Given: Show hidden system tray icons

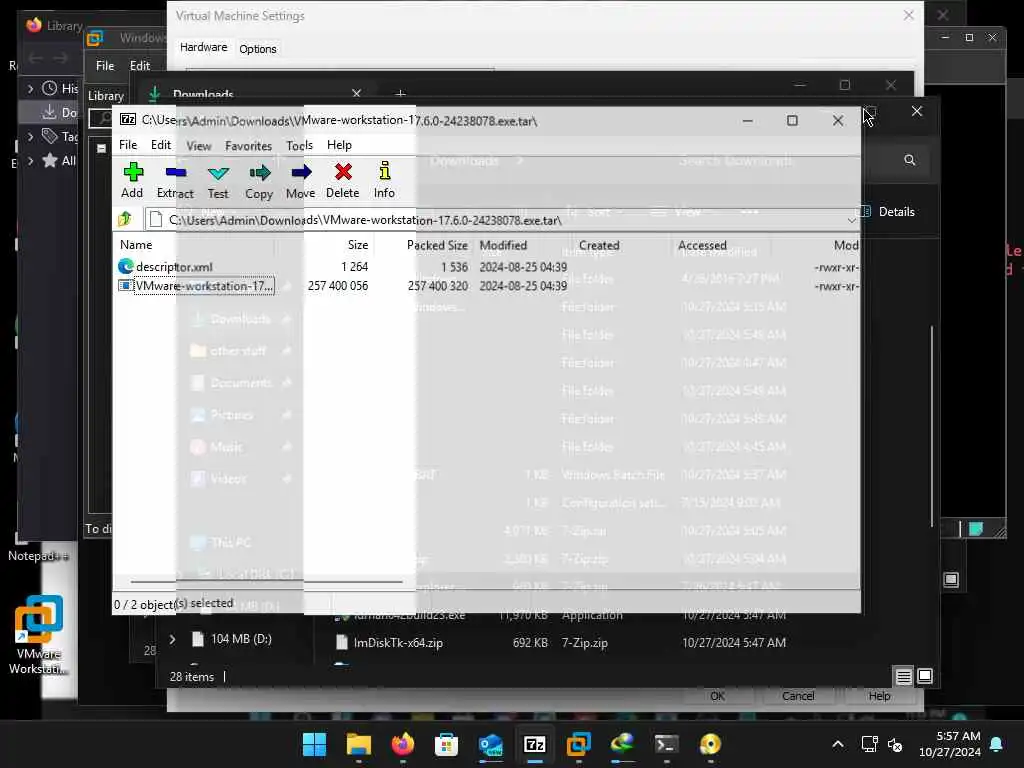Looking at the screenshot, I should (x=838, y=744).
